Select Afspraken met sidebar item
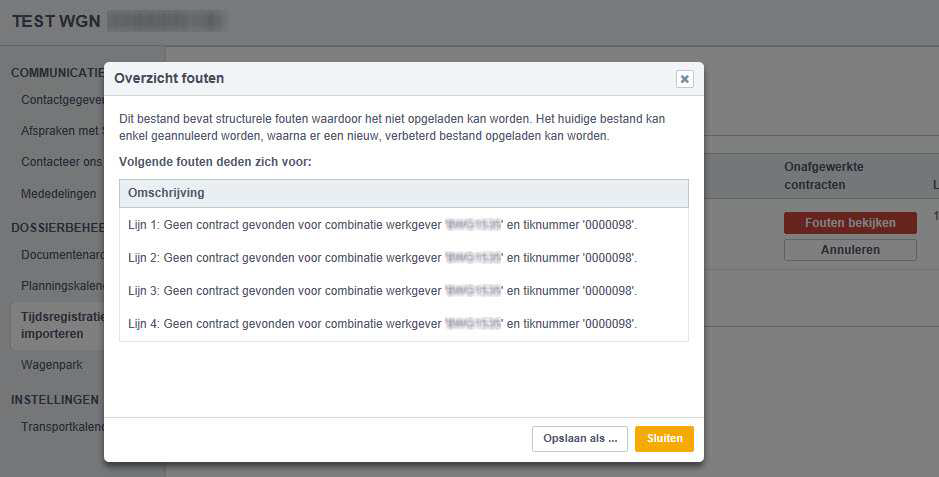This screenshot has width=939, height=477. 62,131
